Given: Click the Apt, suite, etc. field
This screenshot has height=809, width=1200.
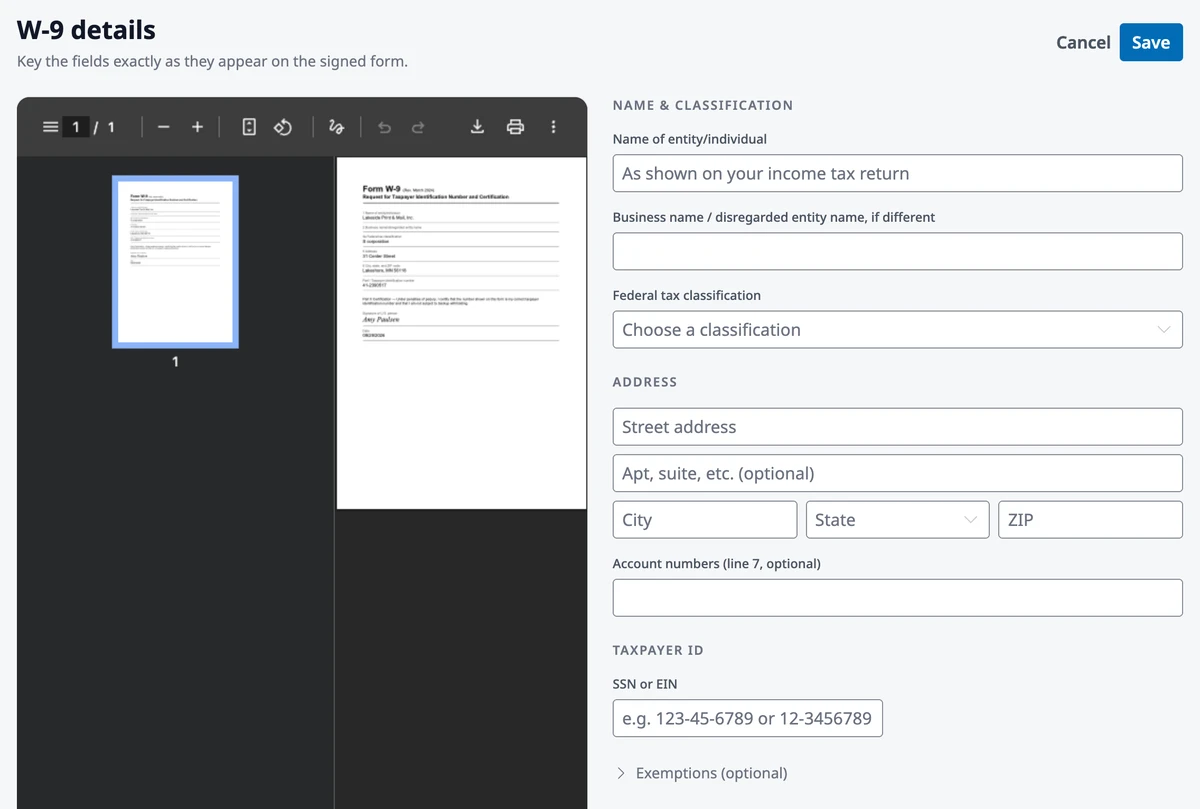Looking at the screenshot, I should [x=897, y=473].
